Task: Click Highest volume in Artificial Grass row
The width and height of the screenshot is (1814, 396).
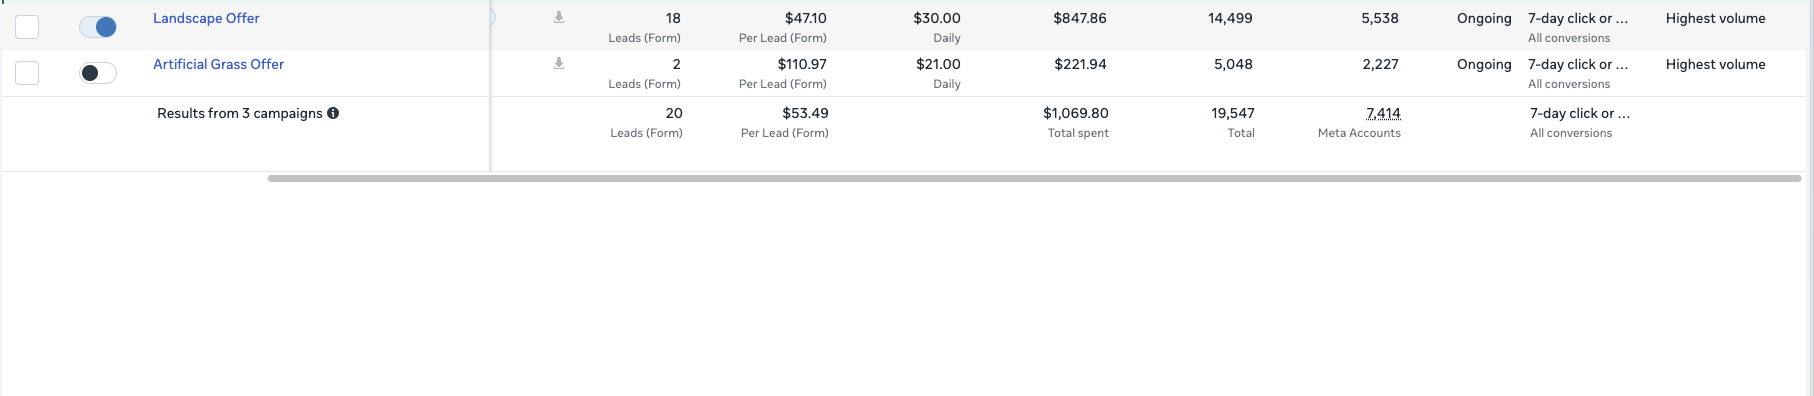Action: [x=1715, y=64]
